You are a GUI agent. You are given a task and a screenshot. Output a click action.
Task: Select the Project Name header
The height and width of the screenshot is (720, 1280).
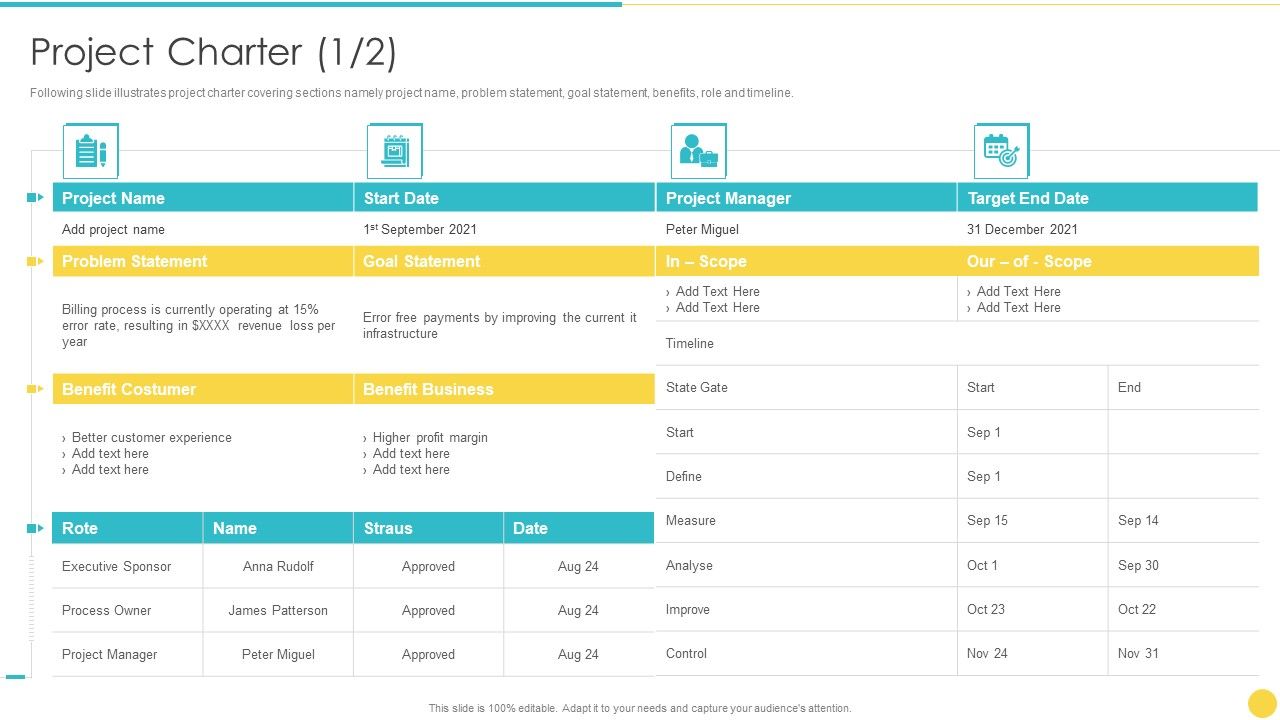click(x=203, y=198)
